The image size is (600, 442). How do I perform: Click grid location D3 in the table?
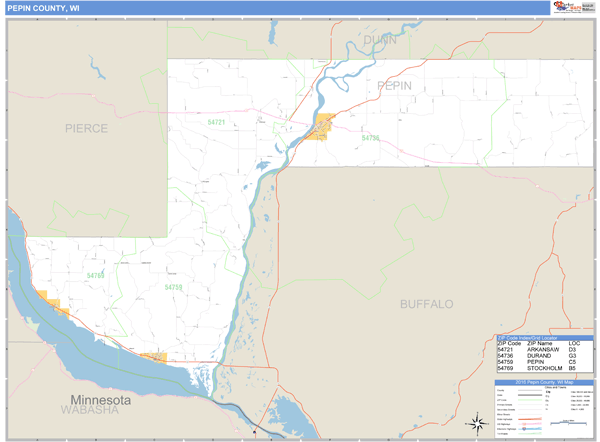pos(572,349)
